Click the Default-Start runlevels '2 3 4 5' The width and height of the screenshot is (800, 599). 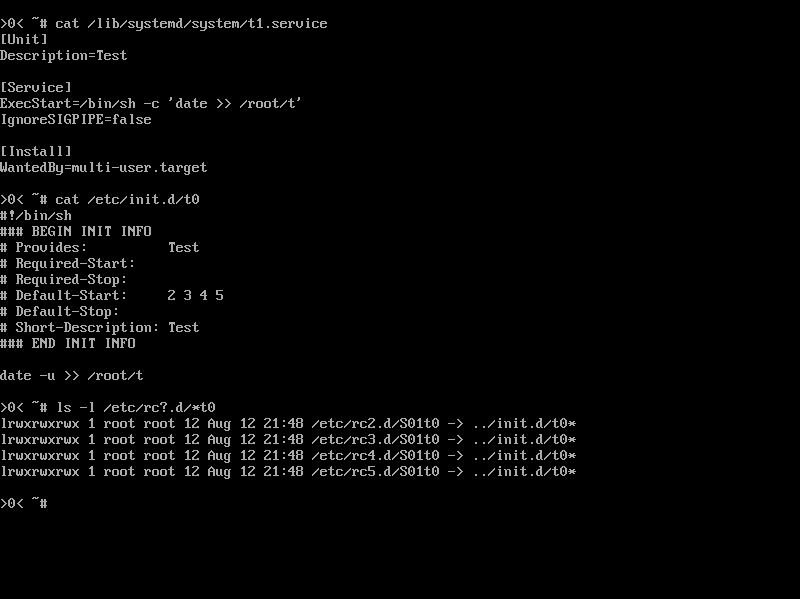tap(195, 295)
